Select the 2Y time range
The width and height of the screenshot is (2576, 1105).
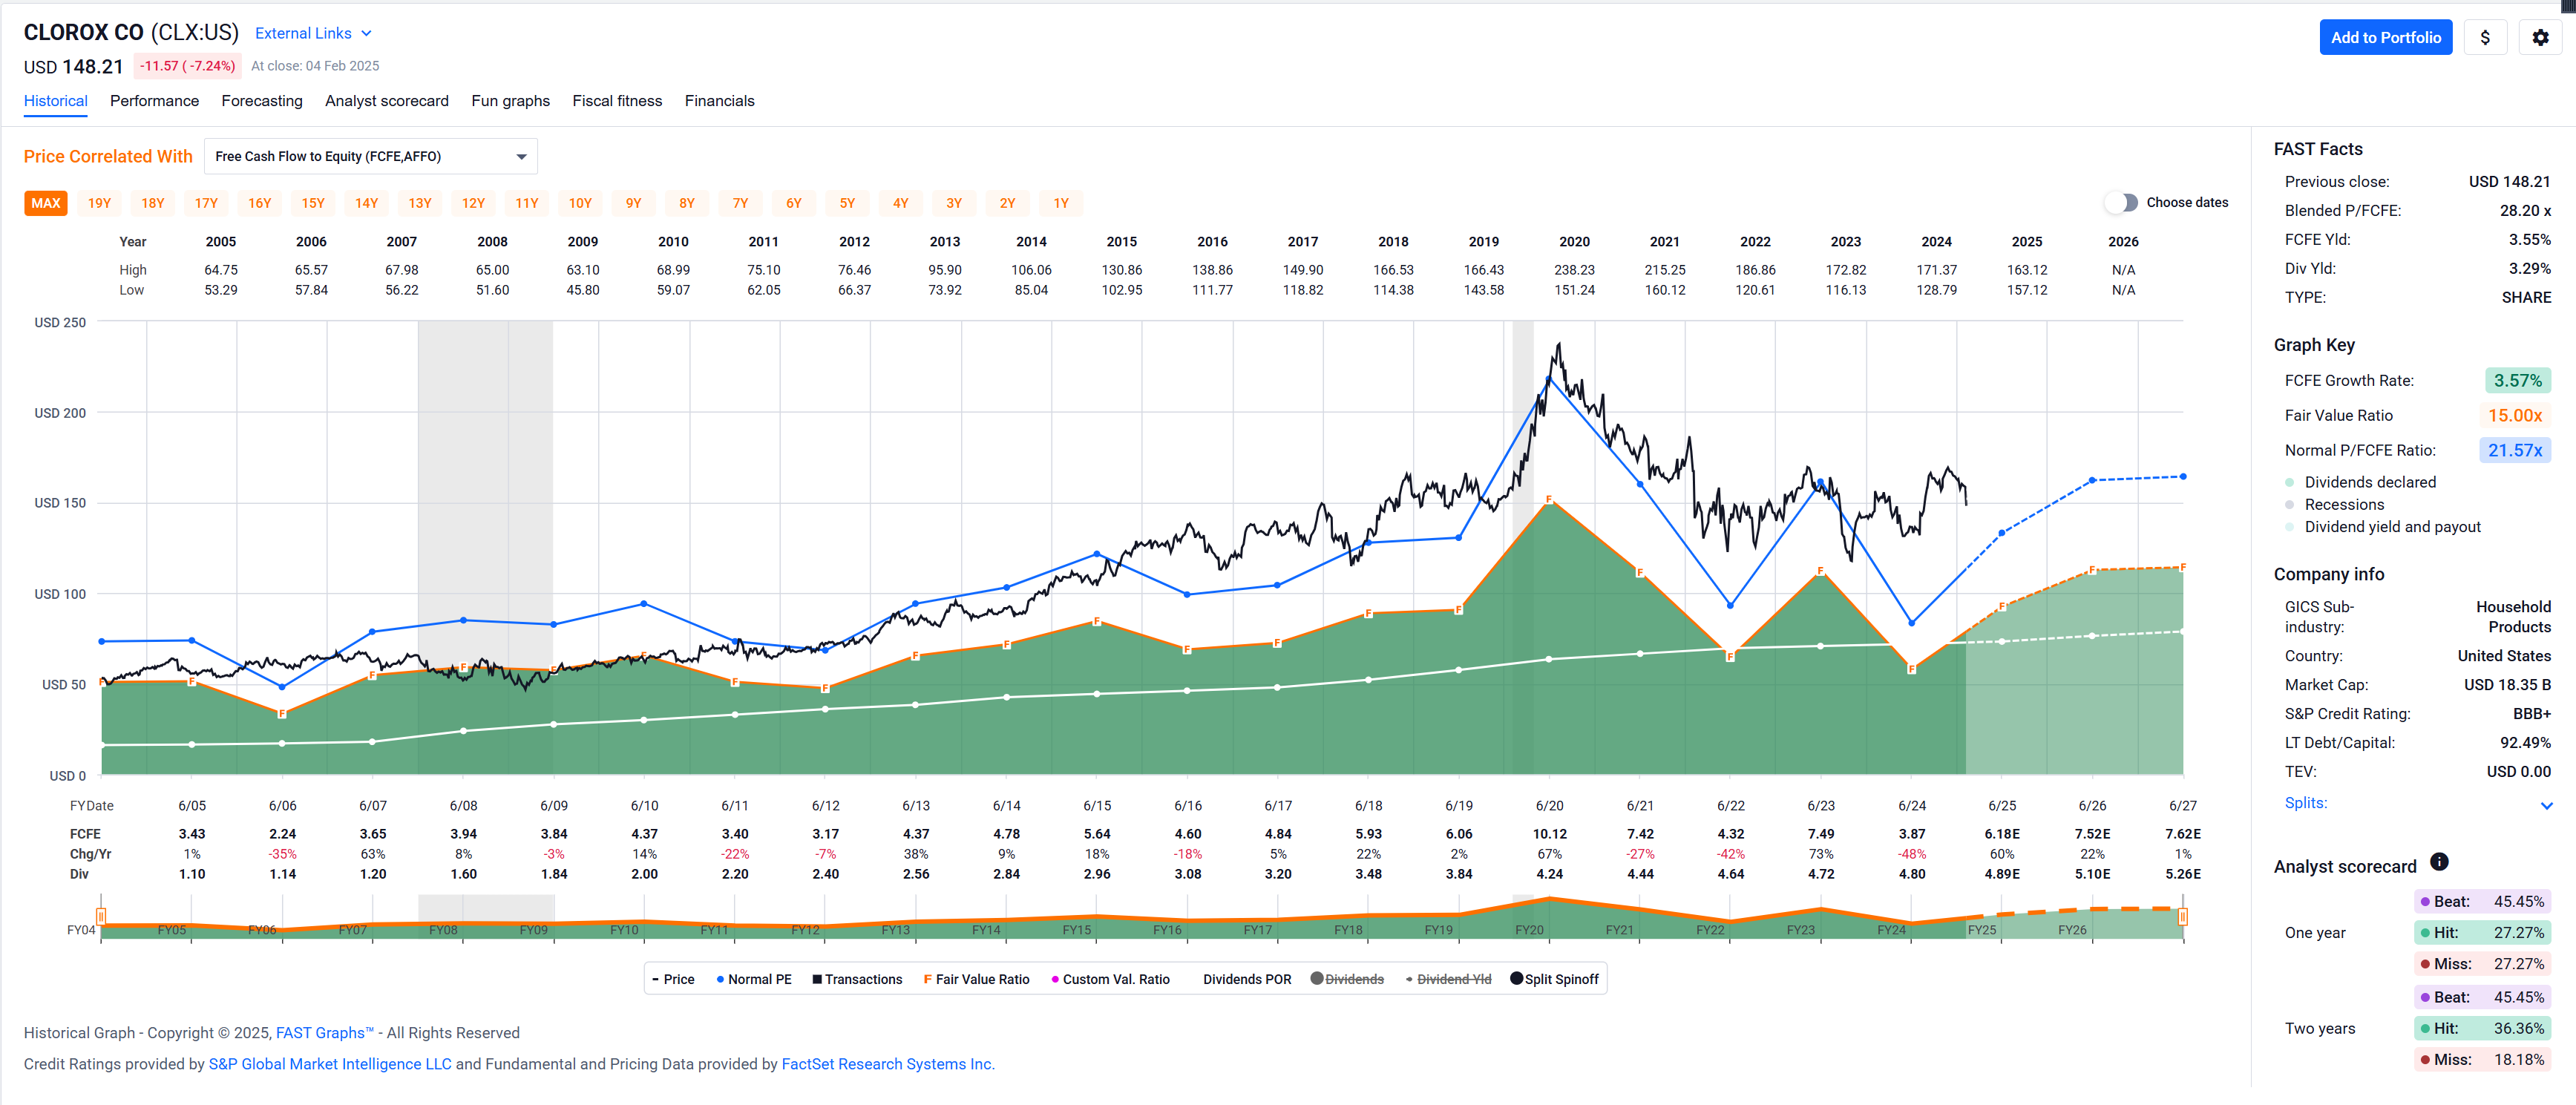pyautogui.click(x=1007, y=203)
